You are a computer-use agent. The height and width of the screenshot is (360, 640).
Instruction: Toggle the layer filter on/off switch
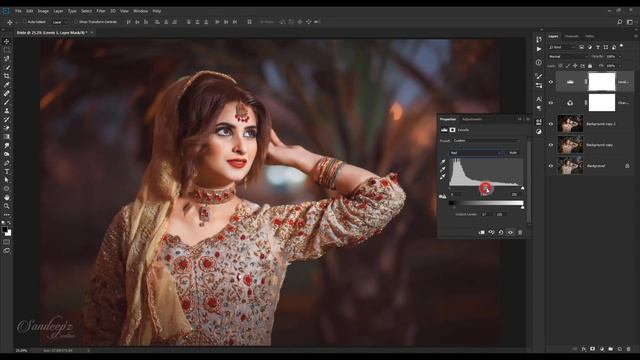(621, 46)
